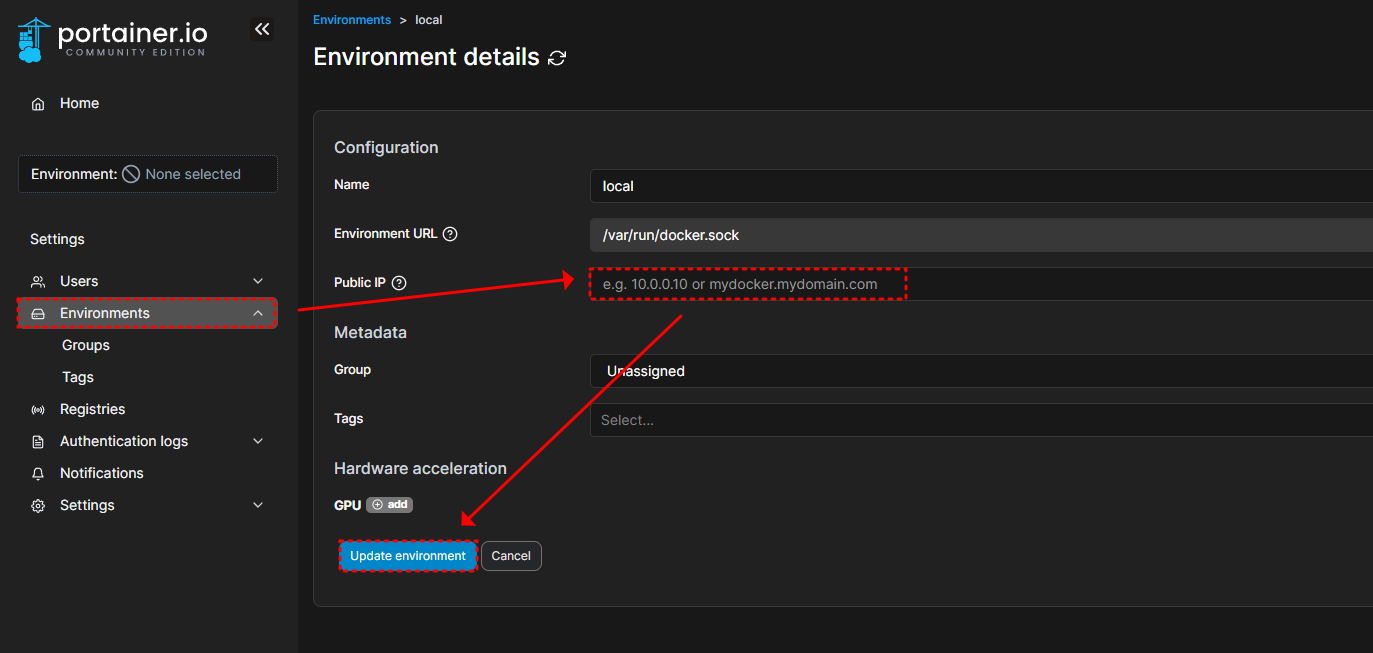The width and height of the screenshot is (1373, 653).
Task: Click the Hardware acceleration heading
Action: click(420, 469)
